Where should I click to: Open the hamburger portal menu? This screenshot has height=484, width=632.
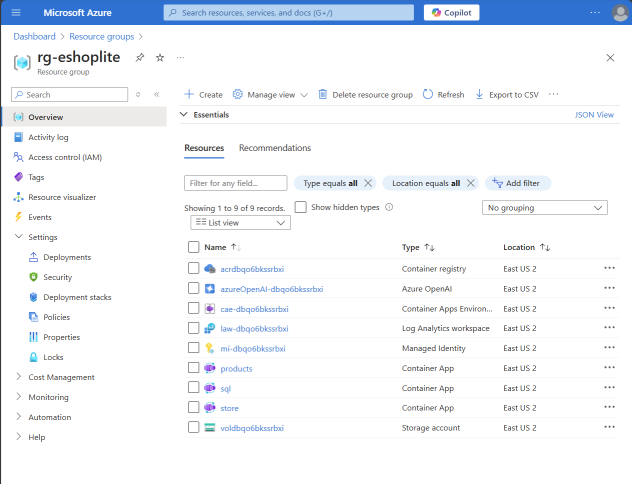click(16, 12)
